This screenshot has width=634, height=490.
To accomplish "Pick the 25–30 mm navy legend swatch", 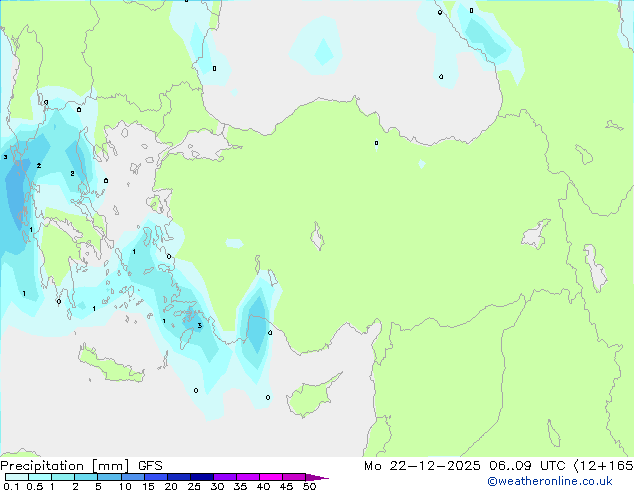I will click(x=202, y=477).
